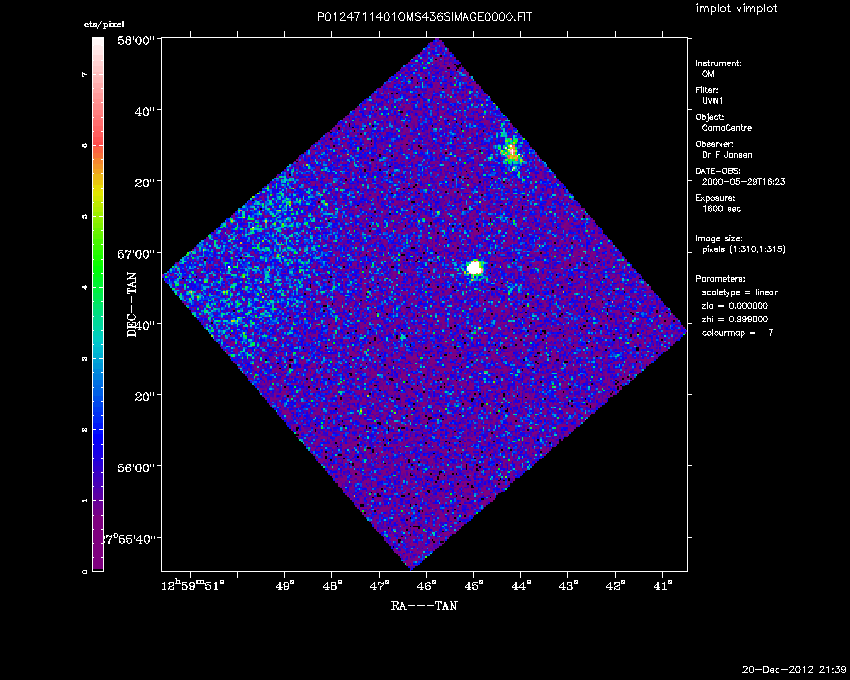Click the plot title P0124711401OMS436SIMAGE0000.FIT

424,17
